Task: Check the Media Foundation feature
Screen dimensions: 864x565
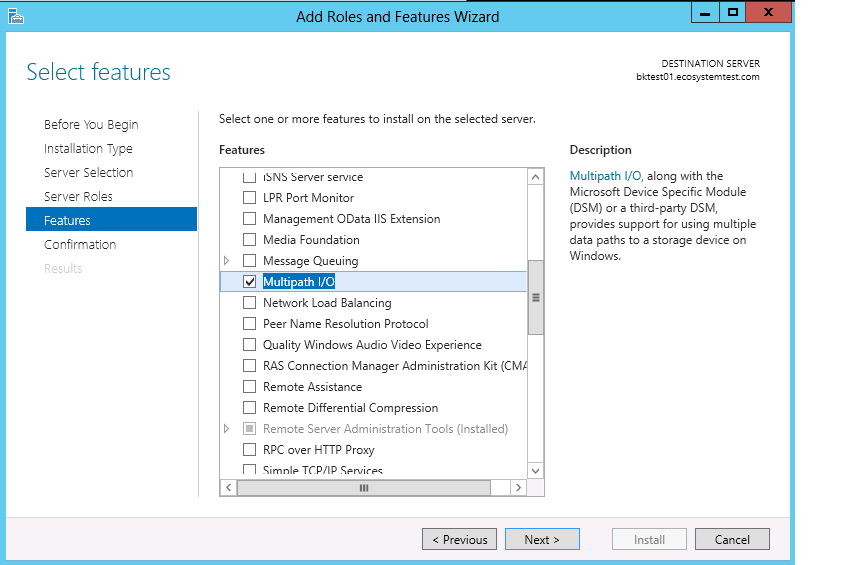Action: tap(250, 240)
